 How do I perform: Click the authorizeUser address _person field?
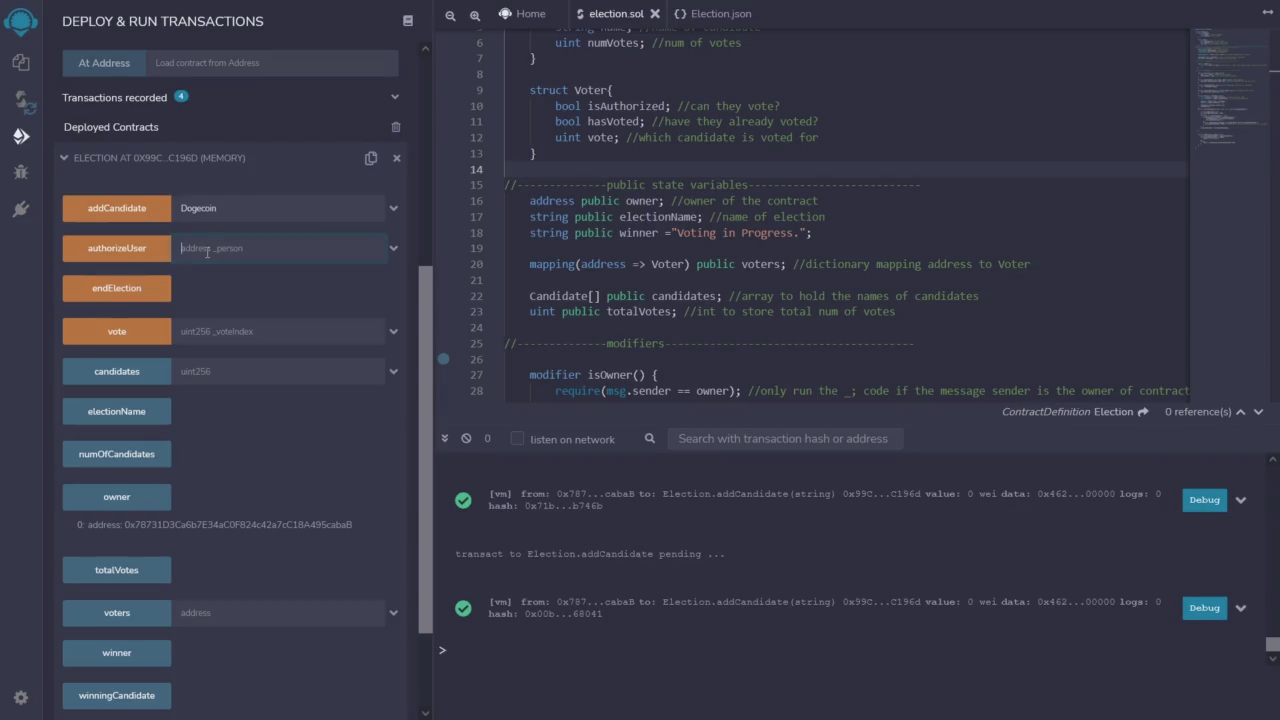coord(278,248)
